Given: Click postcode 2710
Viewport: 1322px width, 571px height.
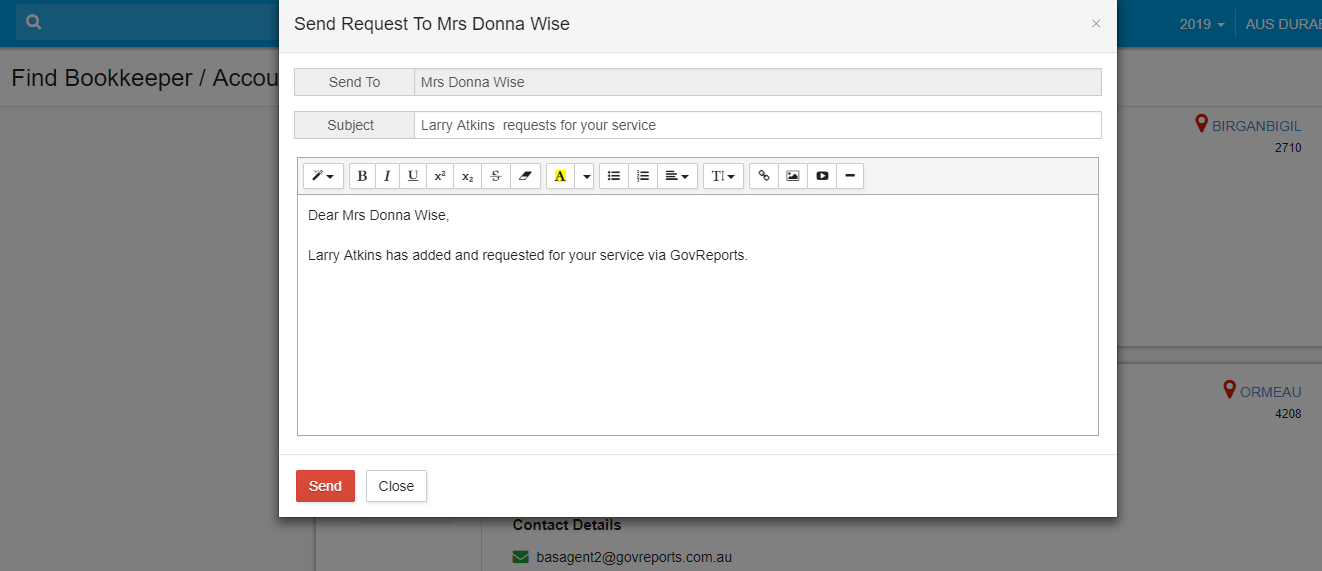Looking at the screenshot, I should pos(1288,148).
